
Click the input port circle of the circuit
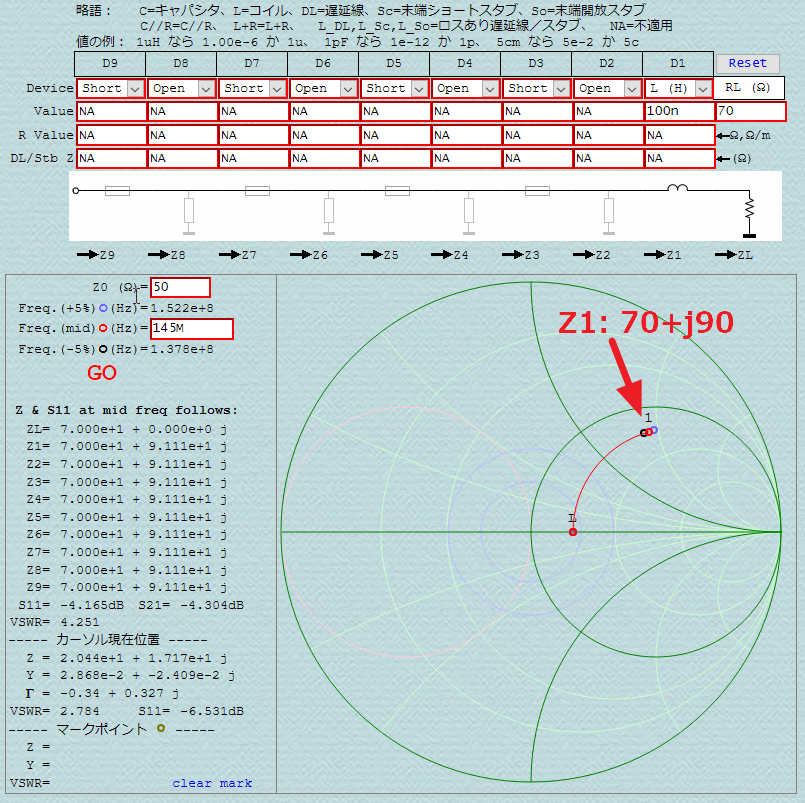coord(76,190)
